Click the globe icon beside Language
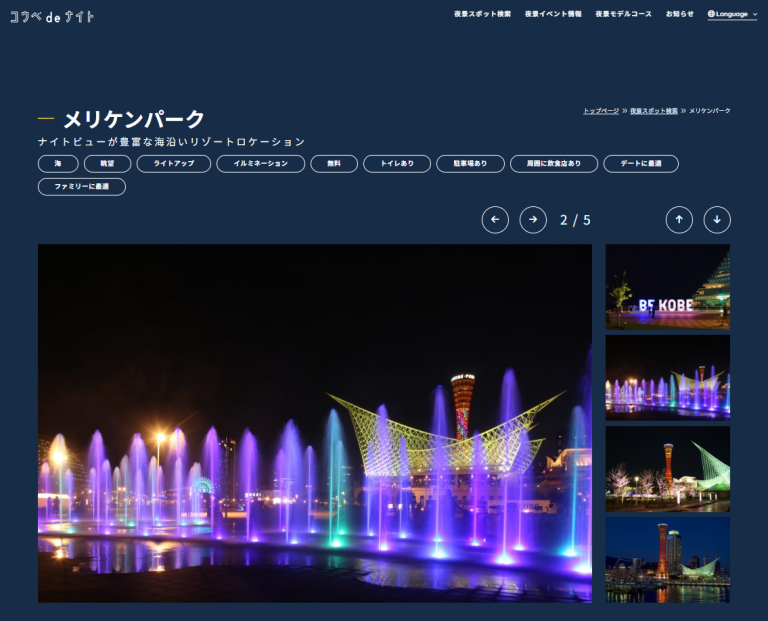Screen dimensions: 768x621 tap(711, 14)
